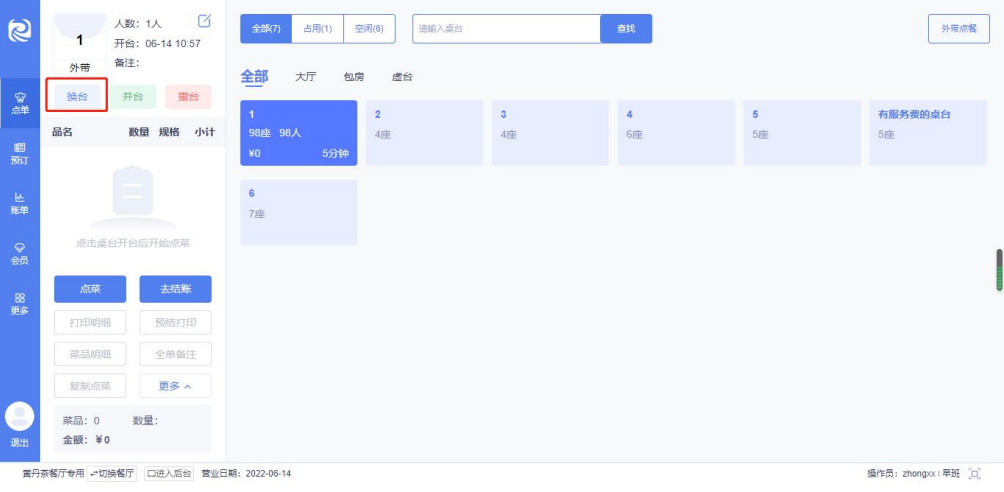1004x492 pixels.
Task: Go to 预订 reservations in sidebar
Action: tap(20, 154)
